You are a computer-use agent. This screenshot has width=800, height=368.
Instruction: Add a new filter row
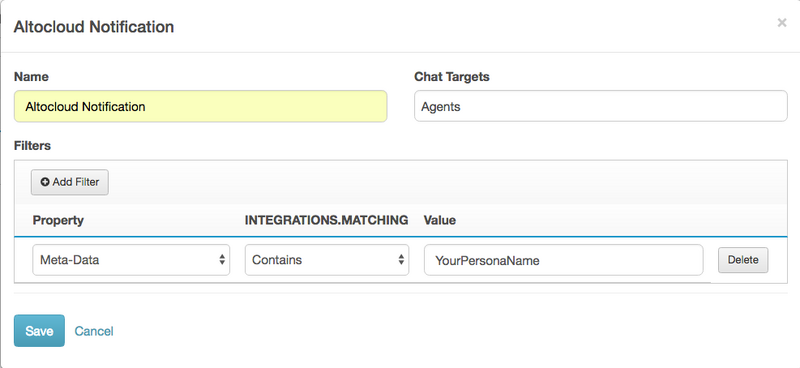point(70,182)
